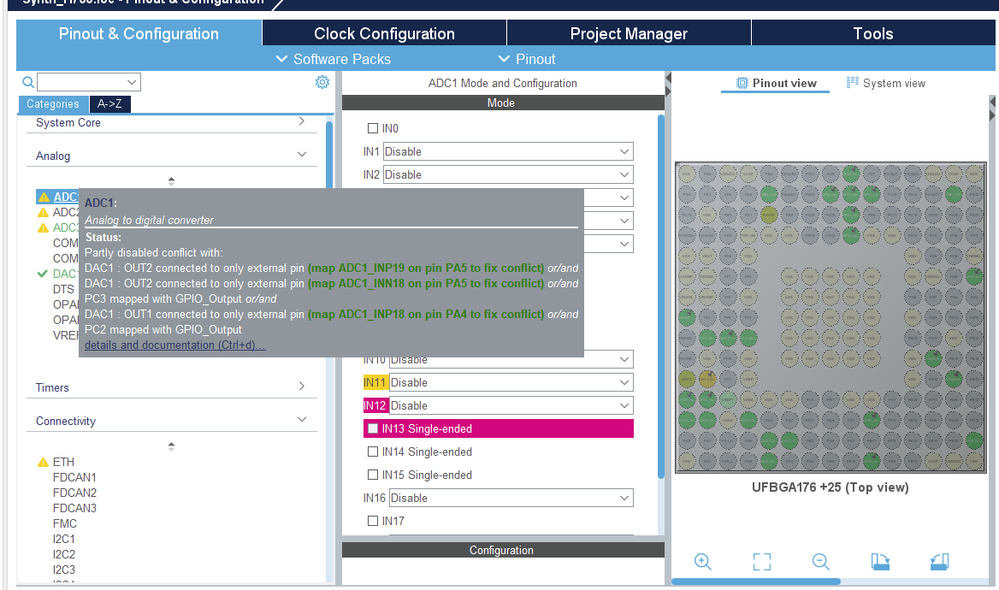Select FDCAN1 in the Connectivity list
The image size is (999, 590).
75,477
